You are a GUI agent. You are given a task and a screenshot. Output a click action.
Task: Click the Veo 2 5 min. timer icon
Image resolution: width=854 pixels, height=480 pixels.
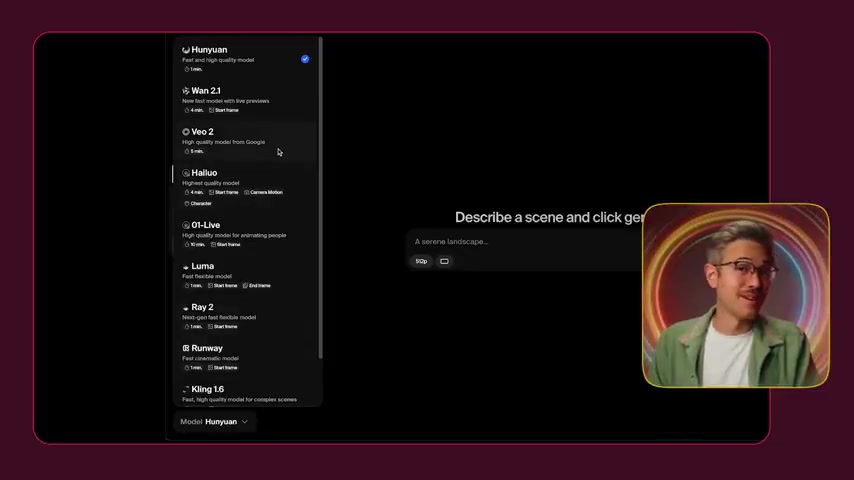187,151
